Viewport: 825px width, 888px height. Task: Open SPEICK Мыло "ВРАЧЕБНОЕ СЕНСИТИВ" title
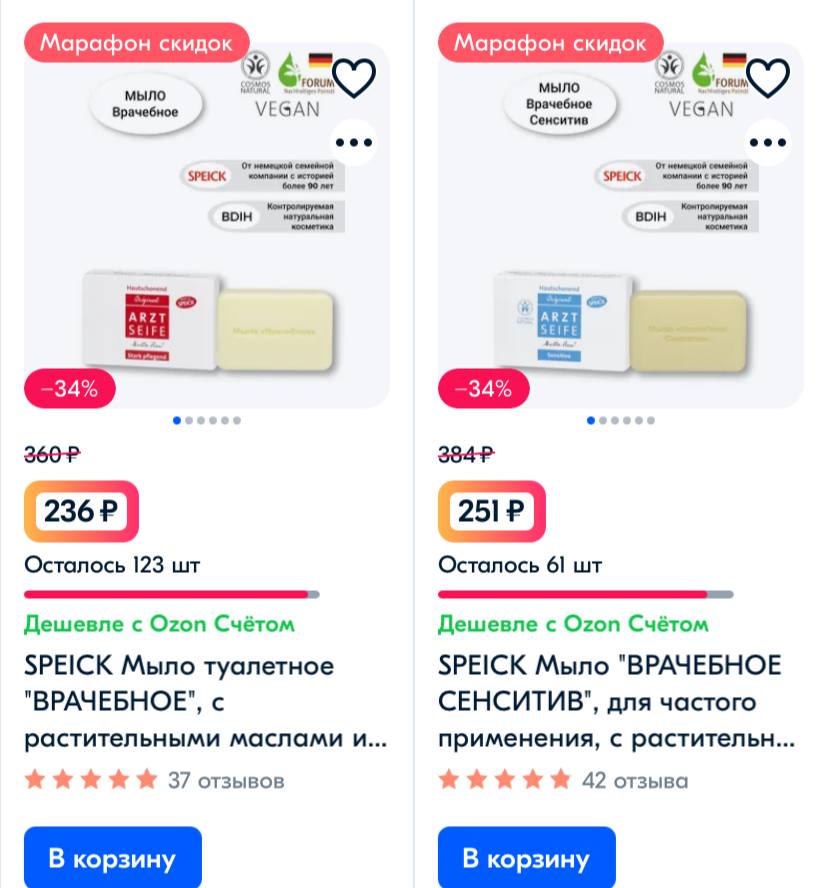[617, 701]
